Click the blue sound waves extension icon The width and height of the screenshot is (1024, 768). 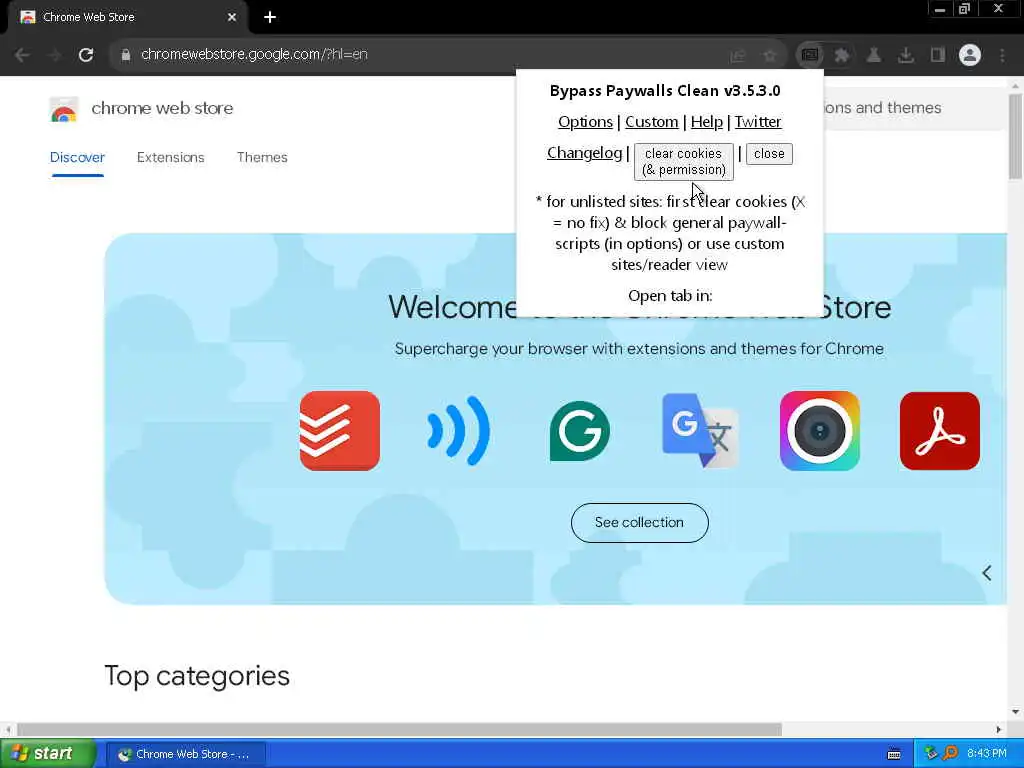[458, 431]
